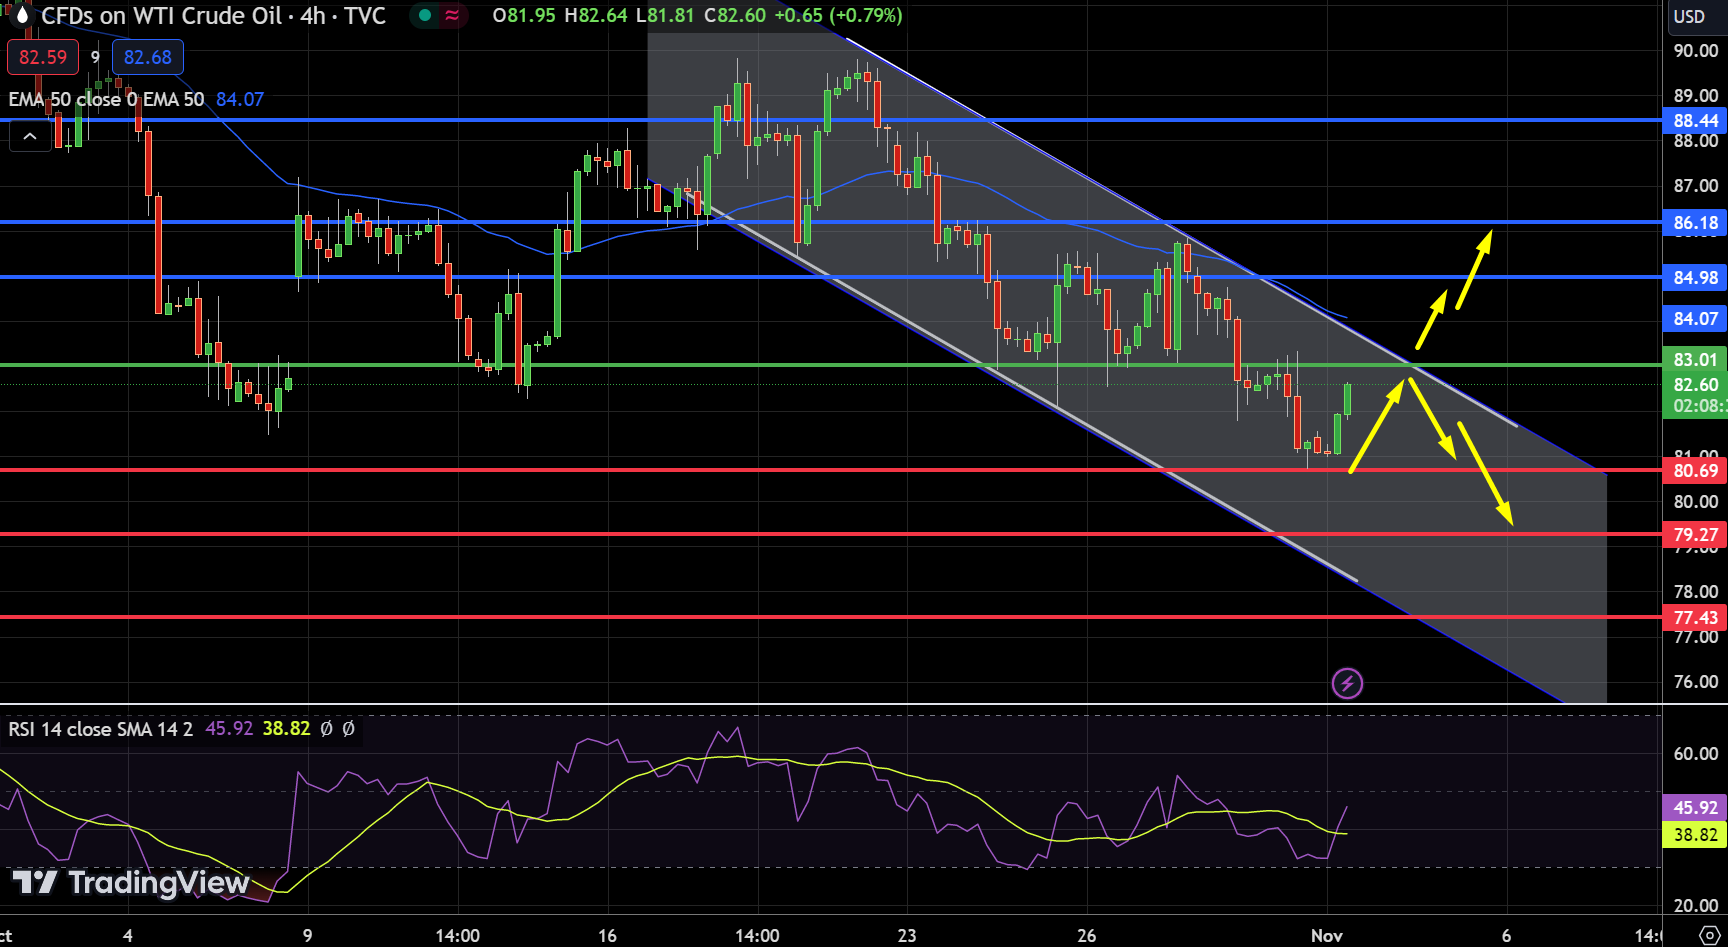The height and width of the screenshot is (947, 1728).
Task: Click the TradingView logo
Action: coord(130,882)
